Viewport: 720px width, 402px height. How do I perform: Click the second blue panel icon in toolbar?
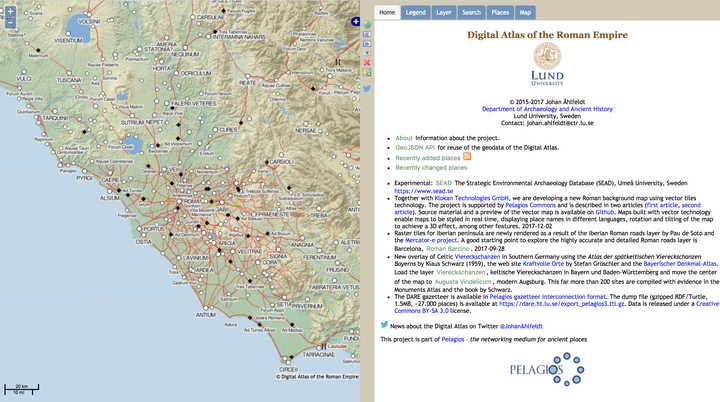click(367, 34)
